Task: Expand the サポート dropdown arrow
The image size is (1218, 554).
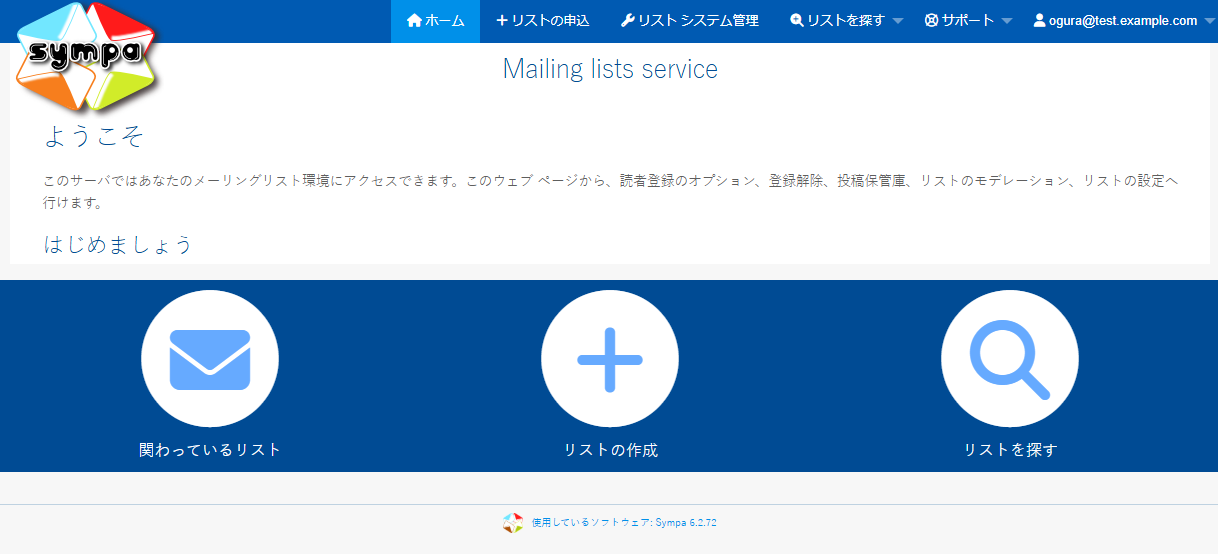Action: pos(1007,21)
